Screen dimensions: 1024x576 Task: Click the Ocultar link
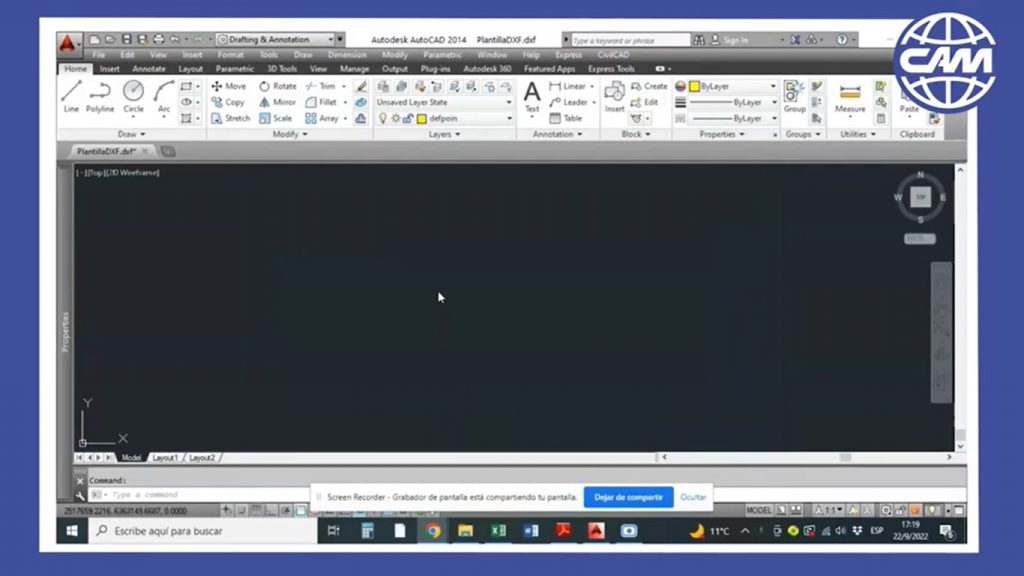pos(693,498)
